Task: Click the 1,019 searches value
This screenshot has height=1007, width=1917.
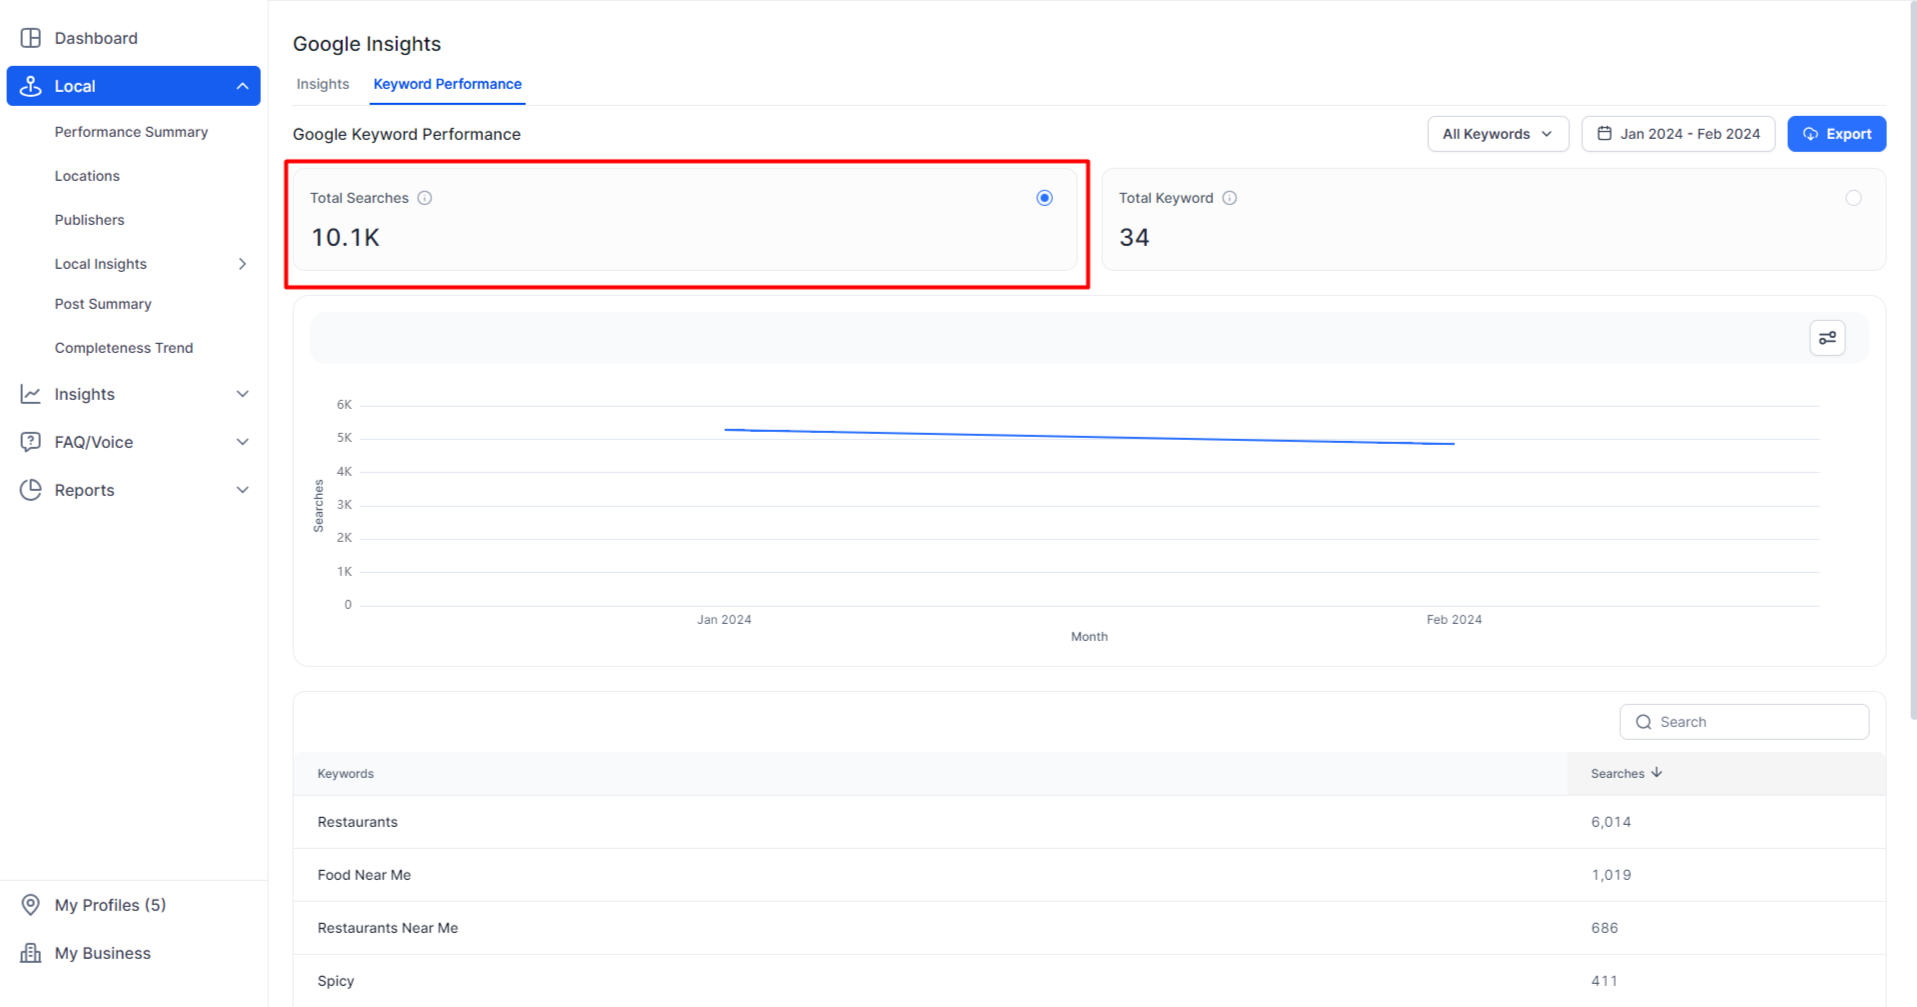Action: (1610, 875)
